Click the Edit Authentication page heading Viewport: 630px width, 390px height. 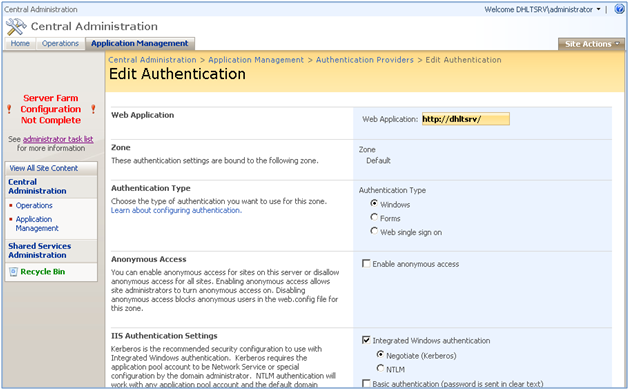click(x=177, y=74)
